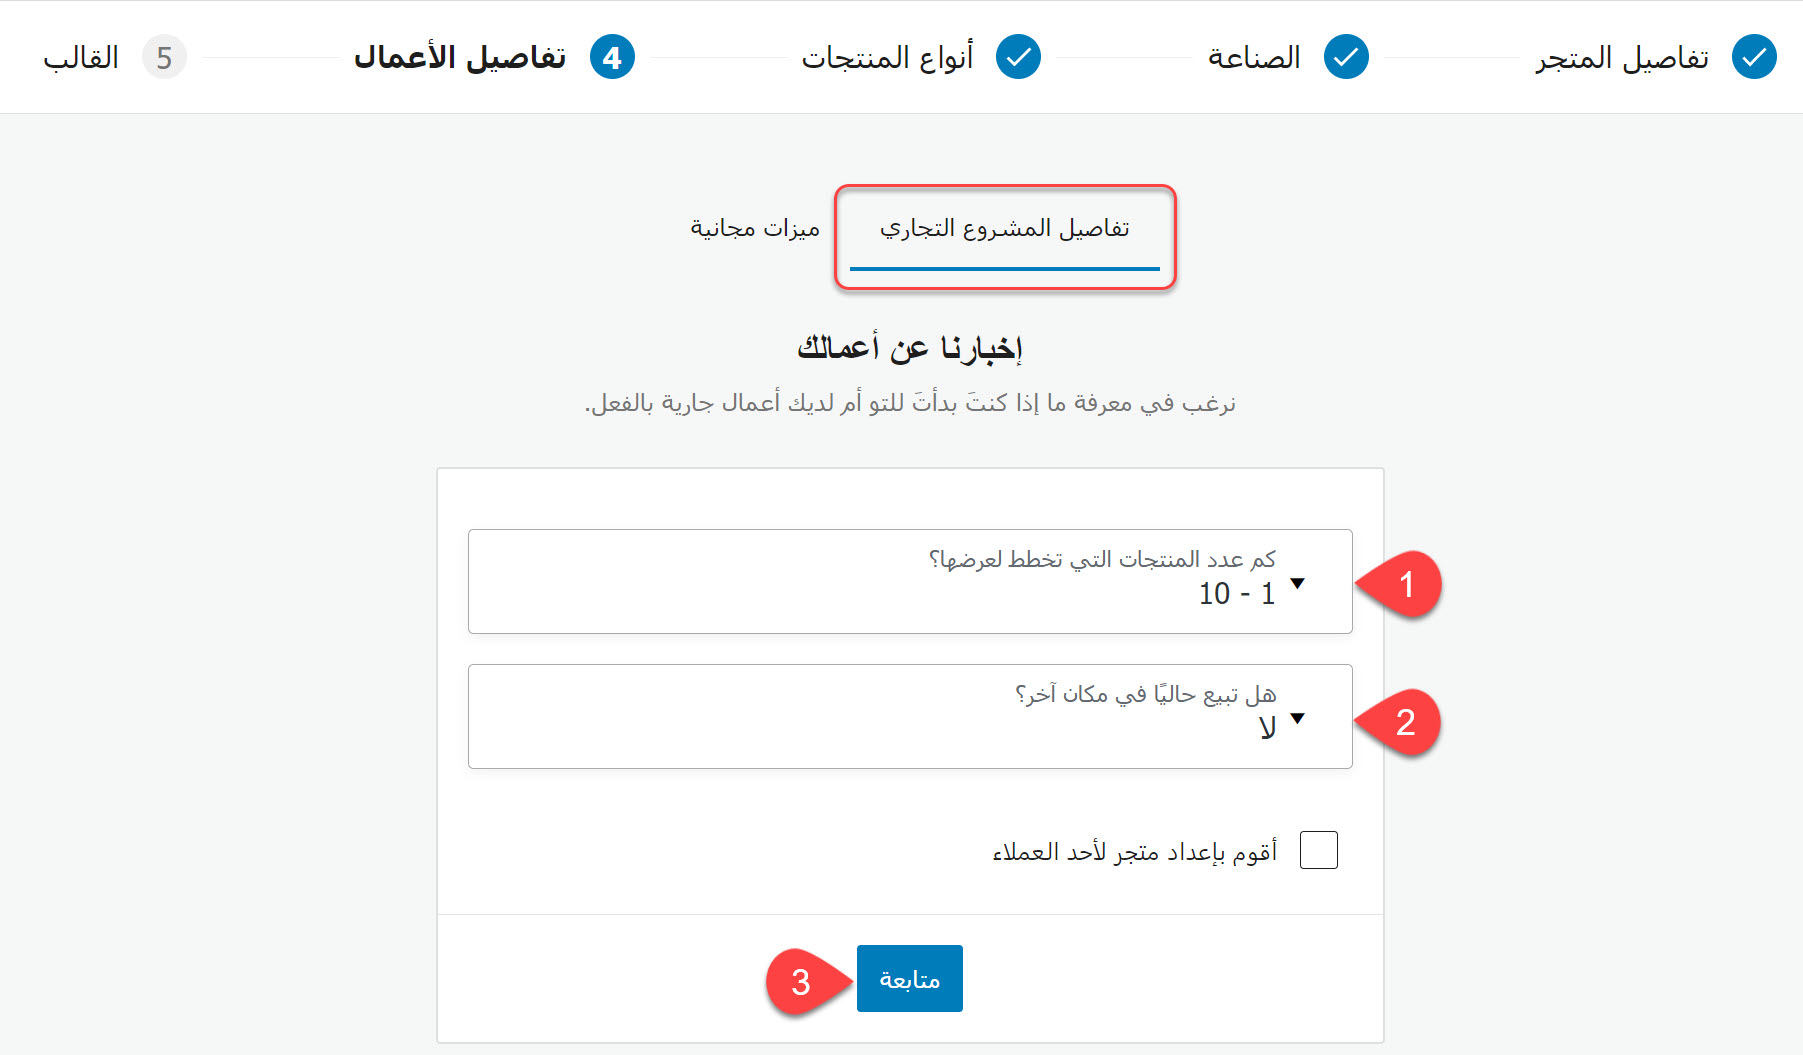1803x1055 pixels.
Task: Select the تفاصيل المشروع التجاري tab
Action: coord(1004,229)
